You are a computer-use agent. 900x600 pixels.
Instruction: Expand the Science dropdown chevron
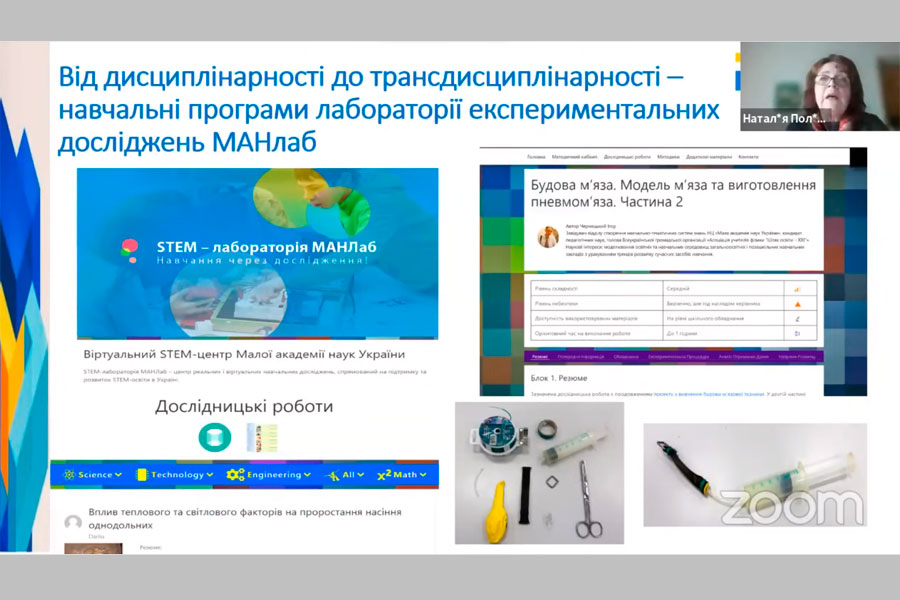(x=118, y=475)
